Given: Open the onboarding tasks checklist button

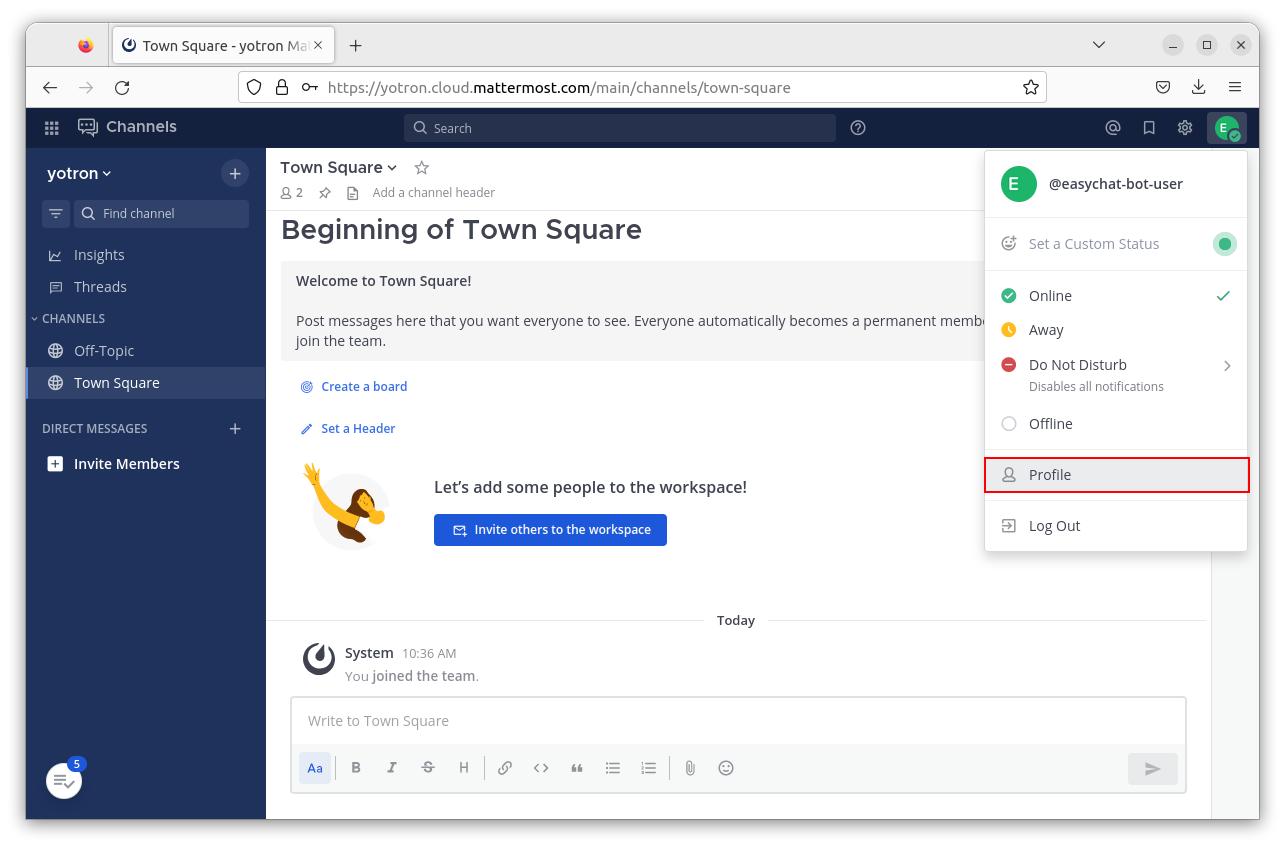Looking at the screenshot, I should [64, 781].
